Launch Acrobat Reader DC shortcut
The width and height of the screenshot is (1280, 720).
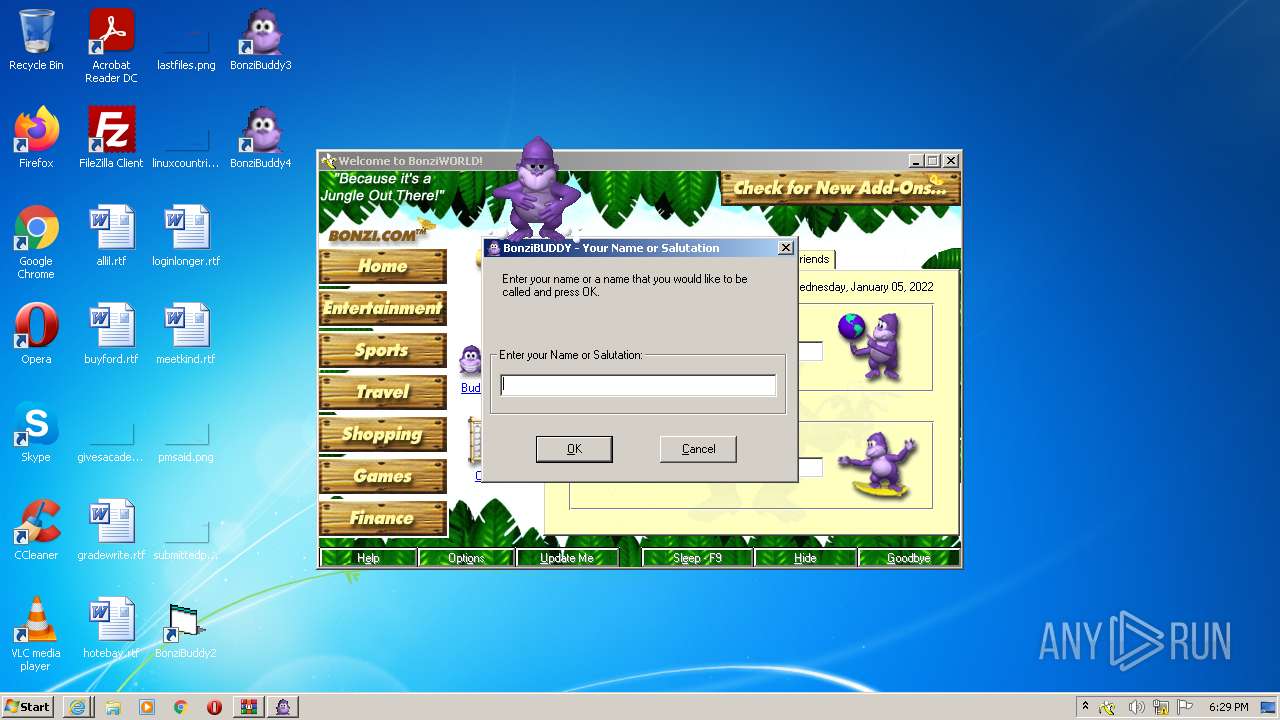[x=111, y=45]
